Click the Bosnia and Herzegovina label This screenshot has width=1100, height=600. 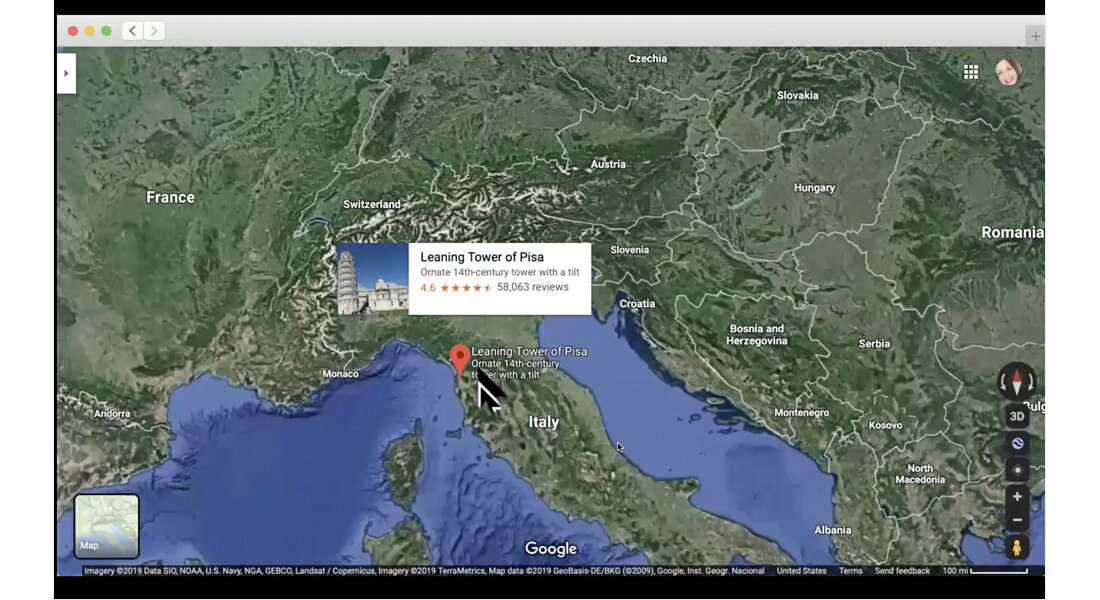click(x=756, y=335)
